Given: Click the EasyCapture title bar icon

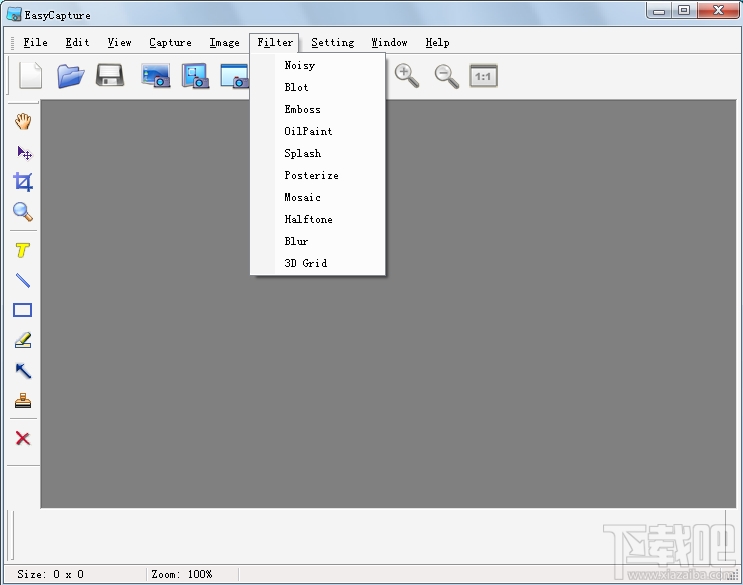Looking at the screenshot, I should point(14,14).
